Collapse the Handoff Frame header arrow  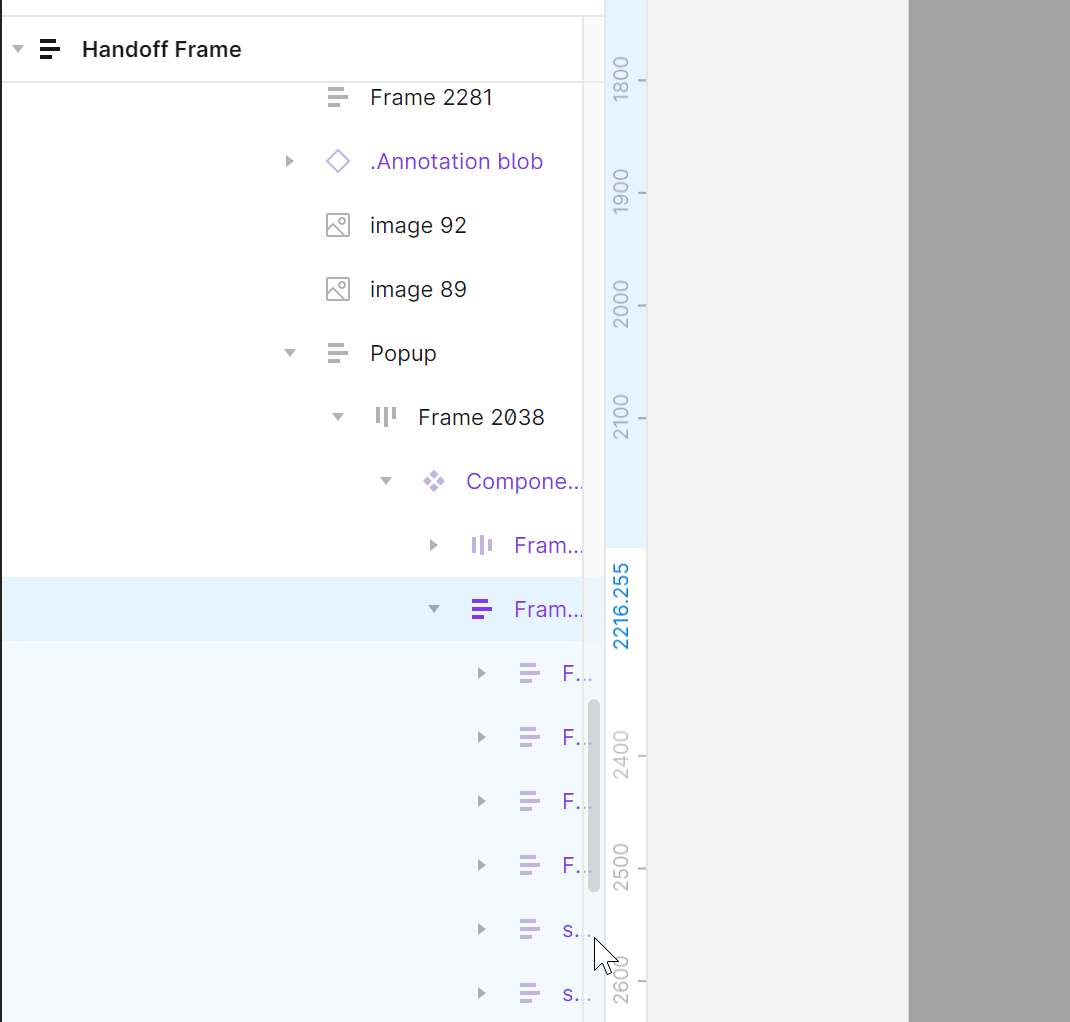click(x=18, y=49)
